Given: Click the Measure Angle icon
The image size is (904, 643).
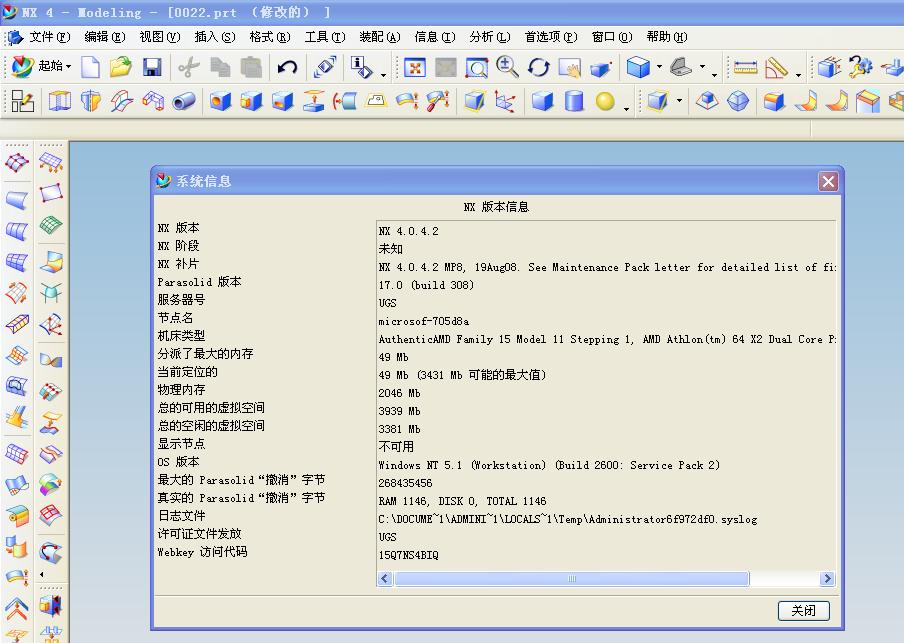Looking at the screenshot, I should pos(776,68).
